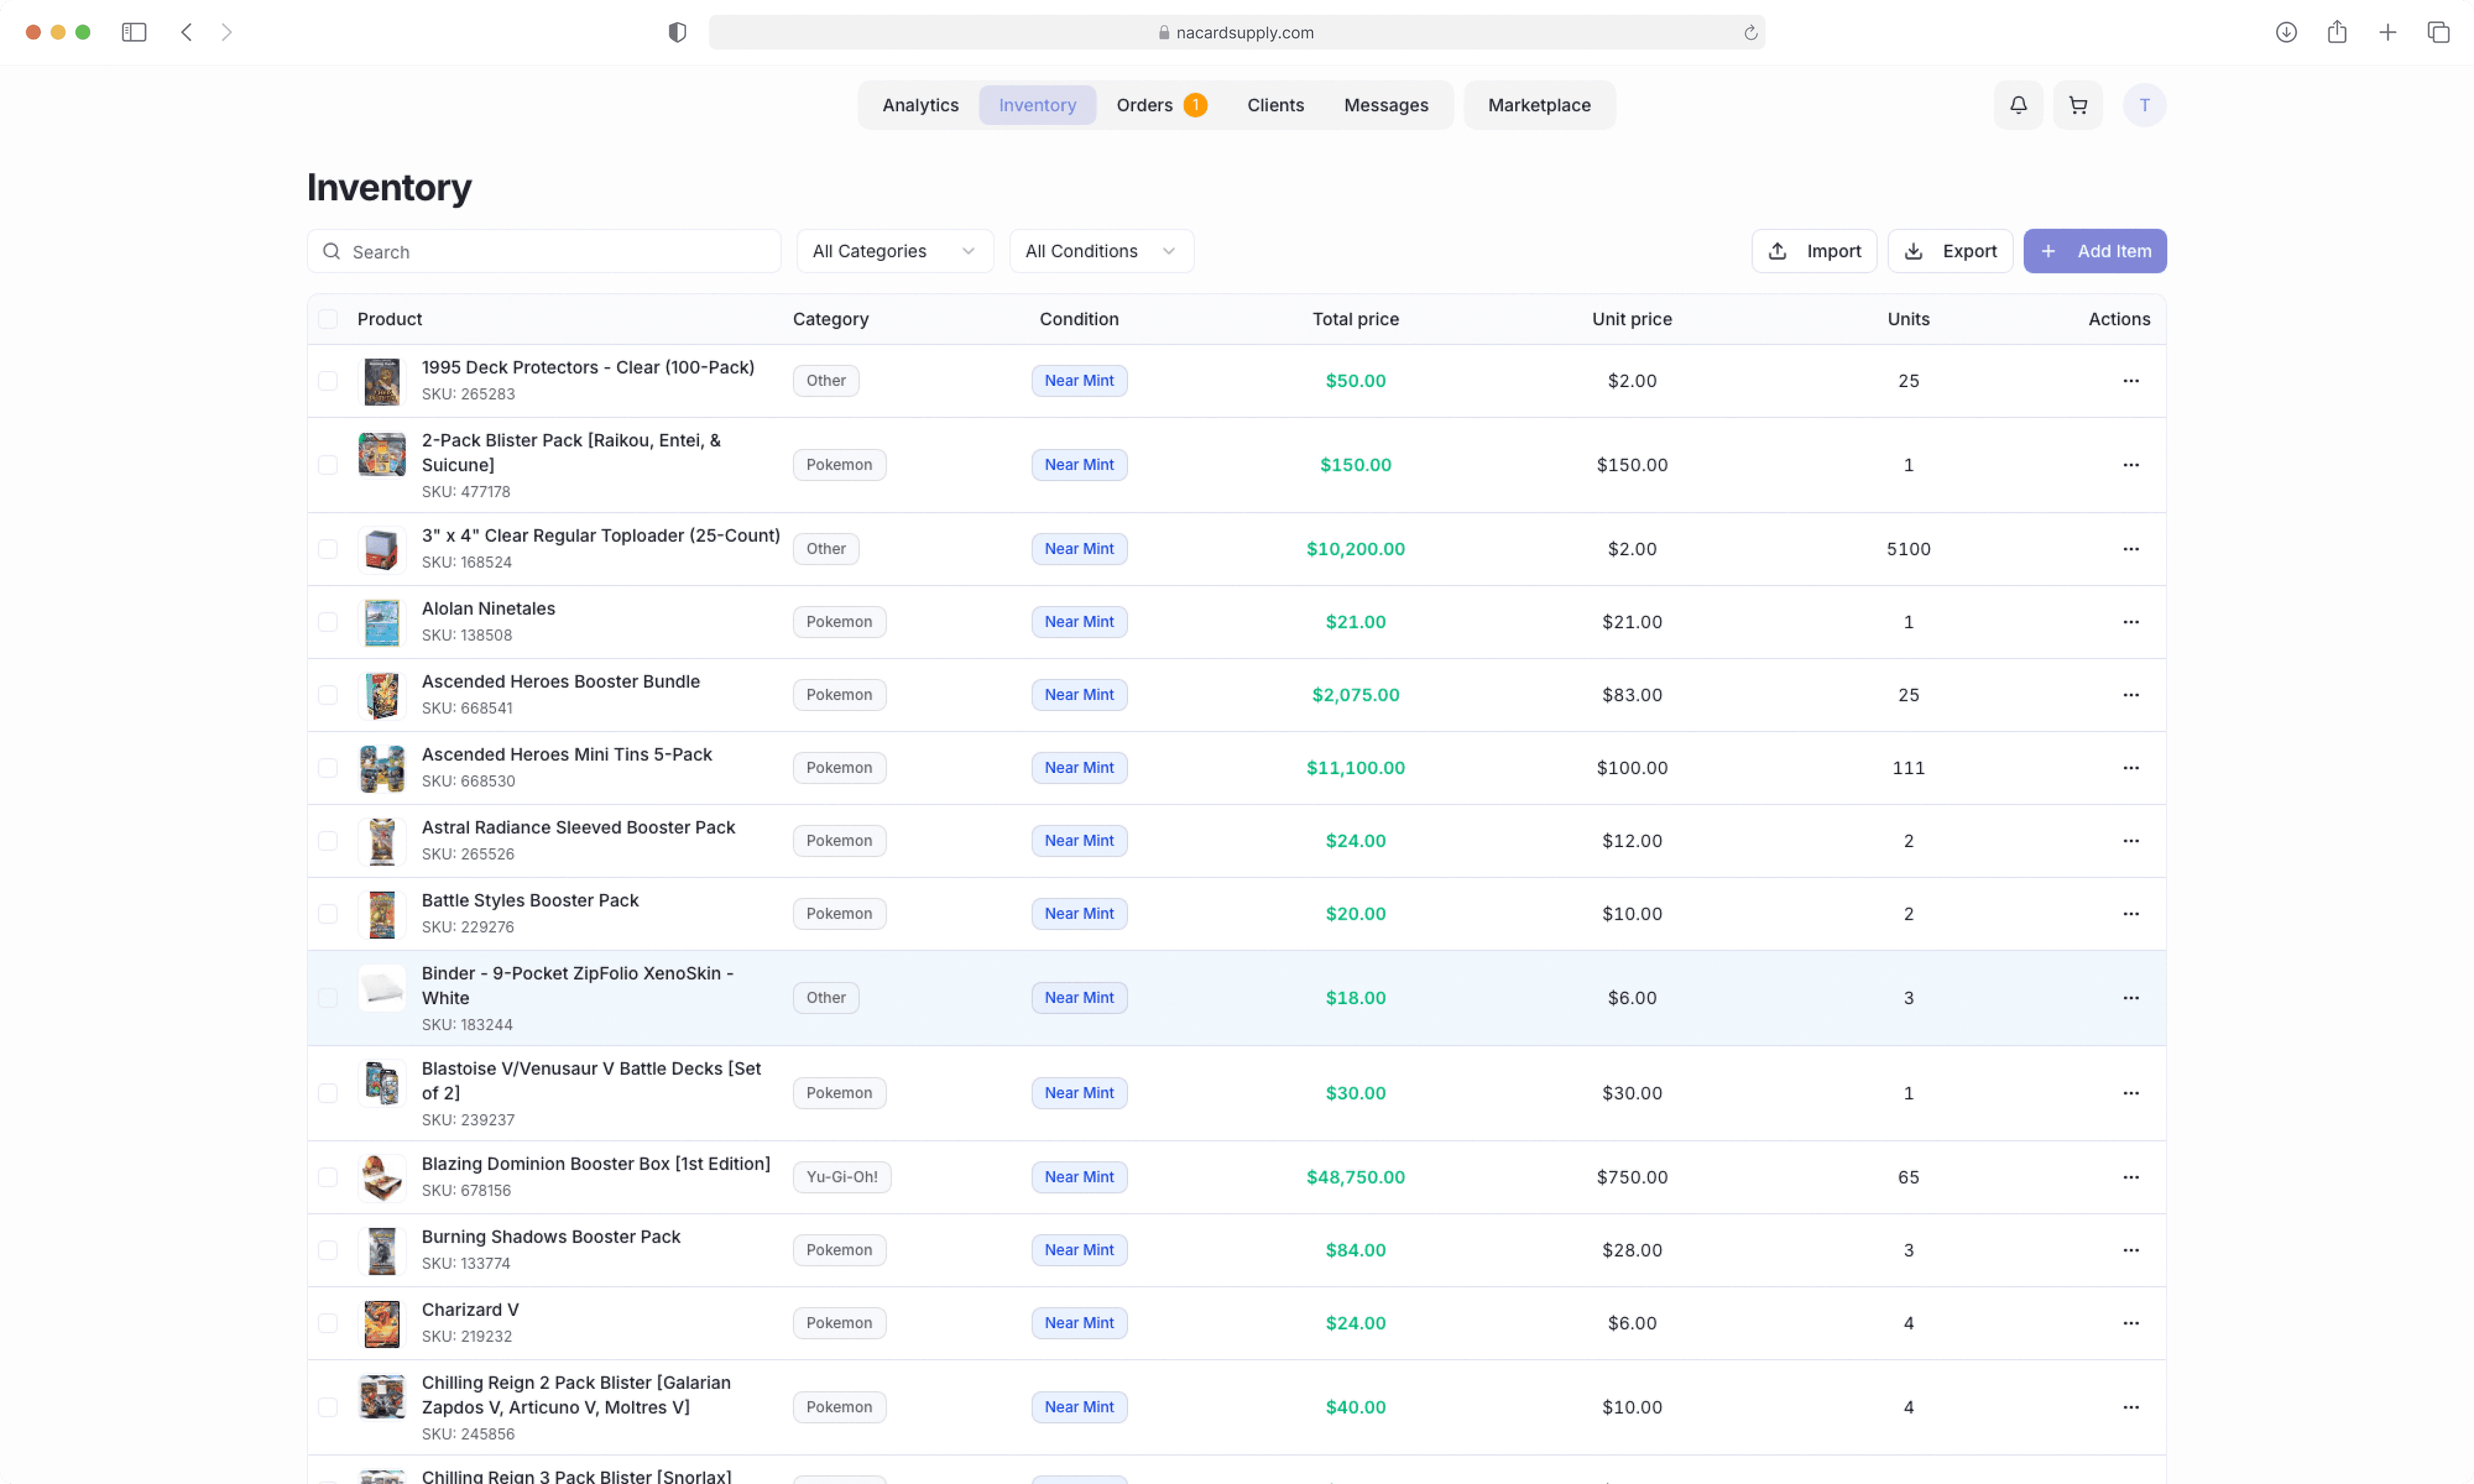
Task: Click SKU: 183244 text
Action: (x=467, y=1025)
